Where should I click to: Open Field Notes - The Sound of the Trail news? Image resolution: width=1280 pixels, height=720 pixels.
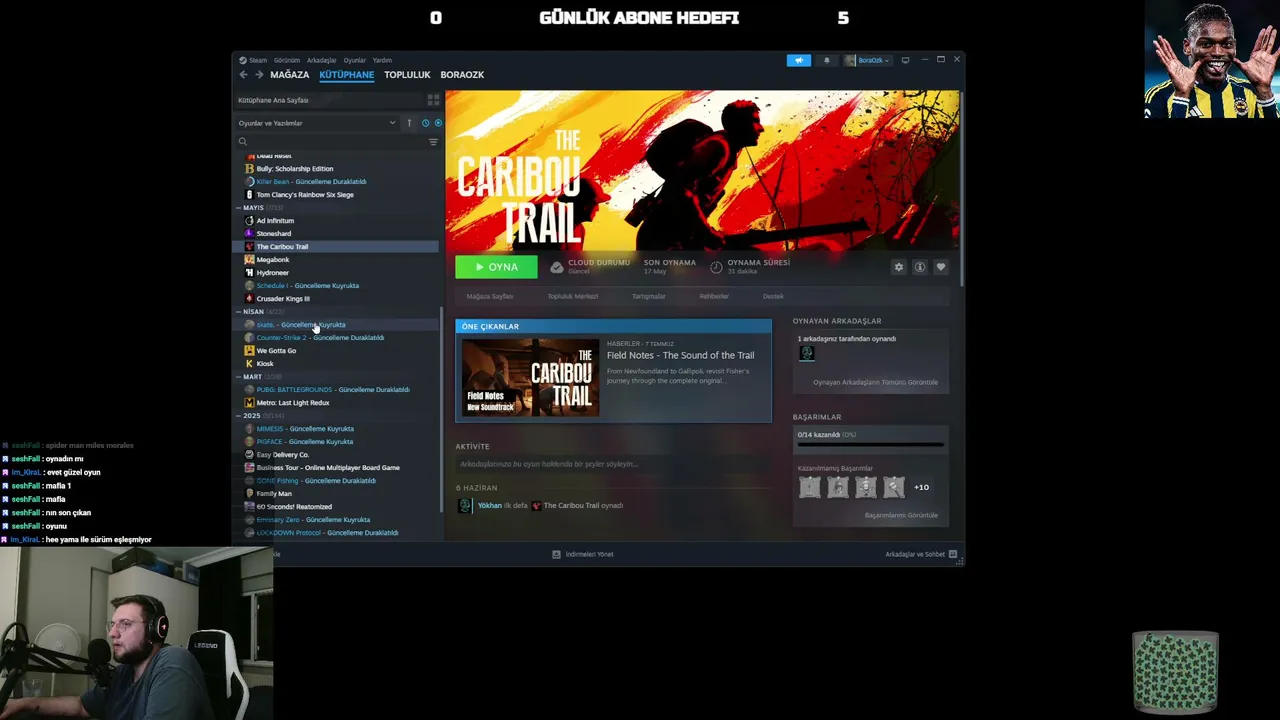coord(681,355)
